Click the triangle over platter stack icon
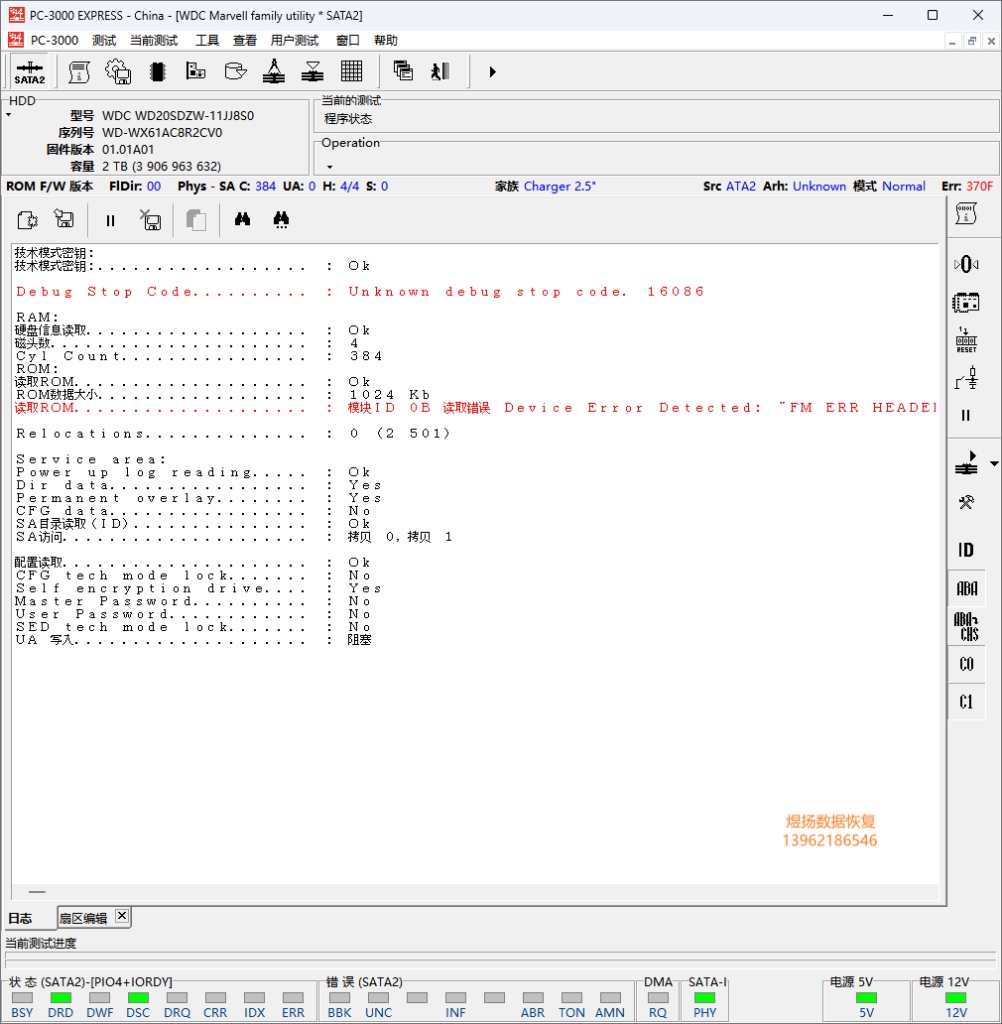The height and width of the screenshot is (1024, 1002). (x=313, y=71)
